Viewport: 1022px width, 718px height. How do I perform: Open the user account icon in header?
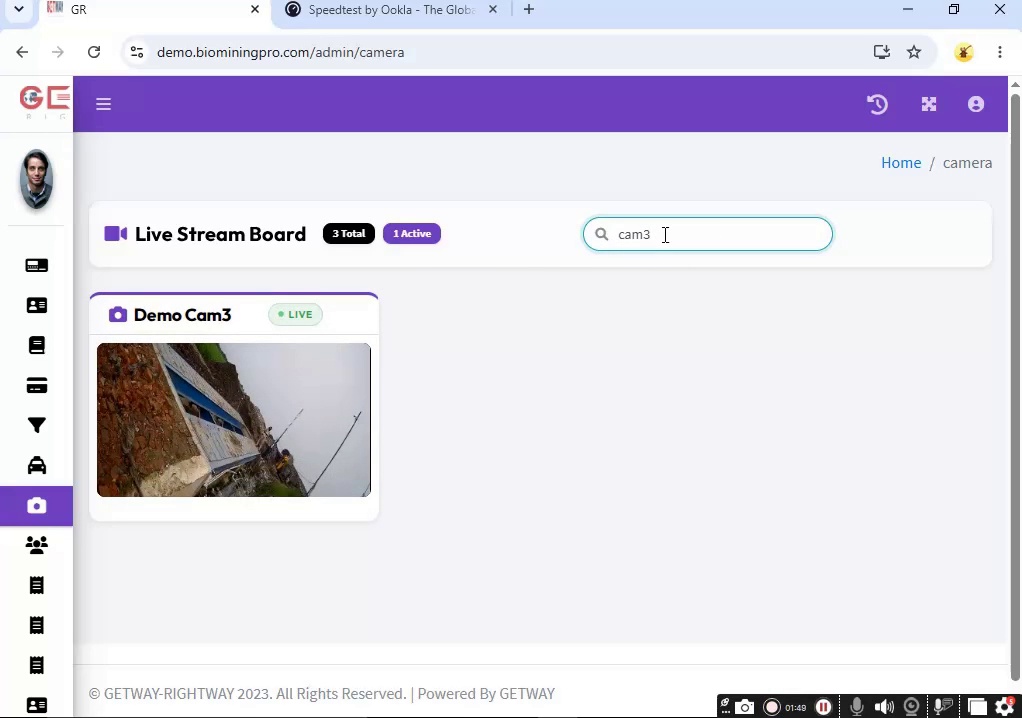[x=976, y=104]
